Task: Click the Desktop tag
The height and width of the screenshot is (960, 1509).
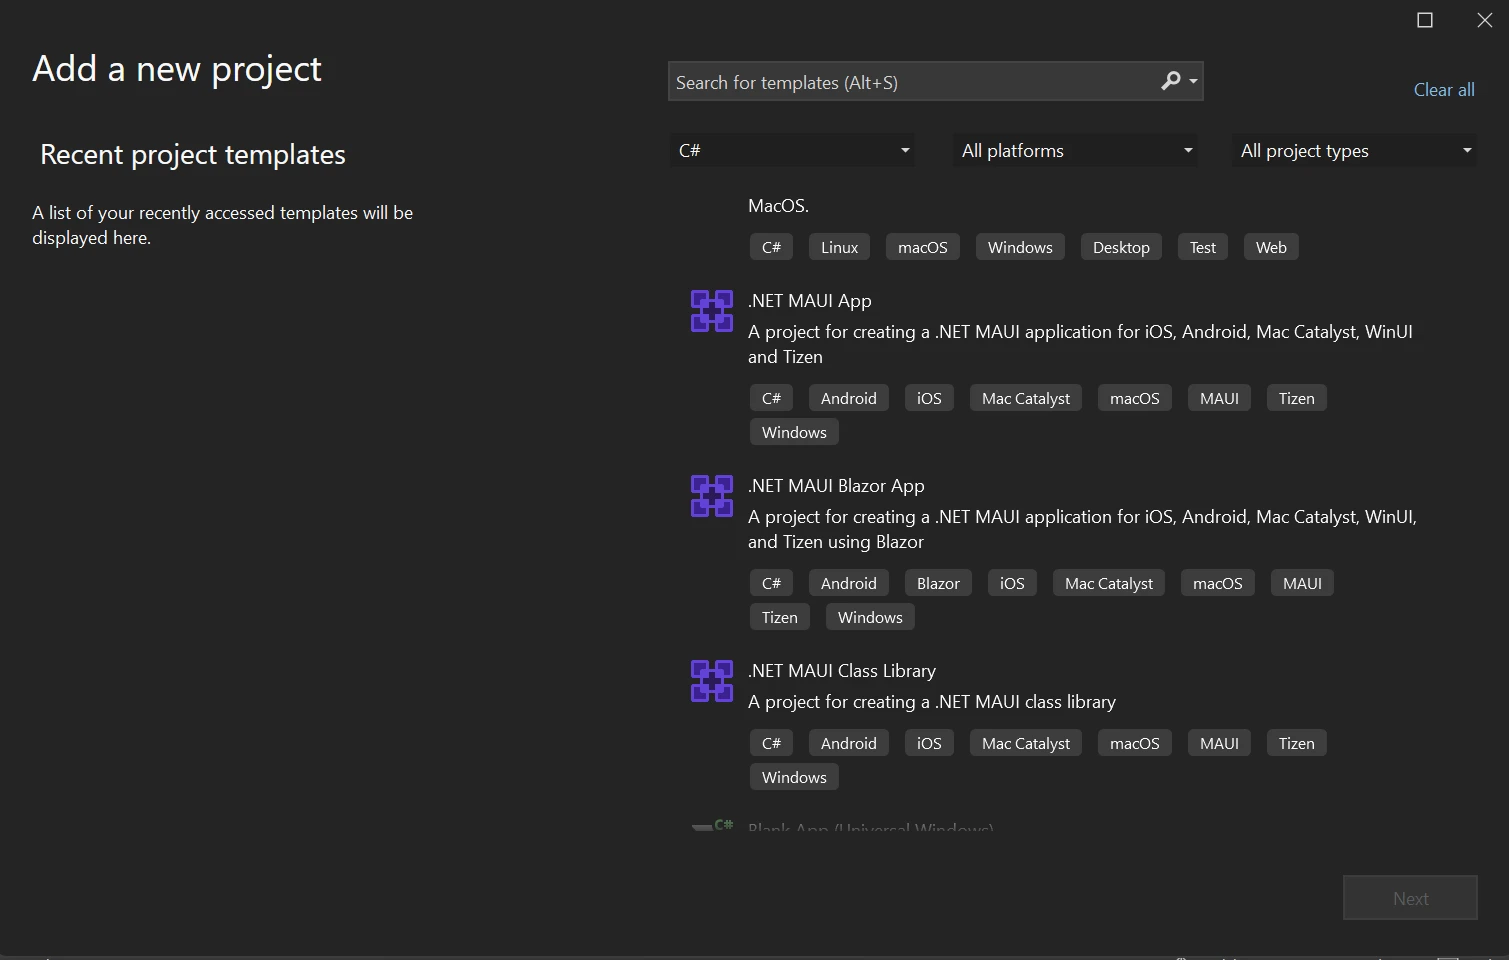Action: [1121, 247]
